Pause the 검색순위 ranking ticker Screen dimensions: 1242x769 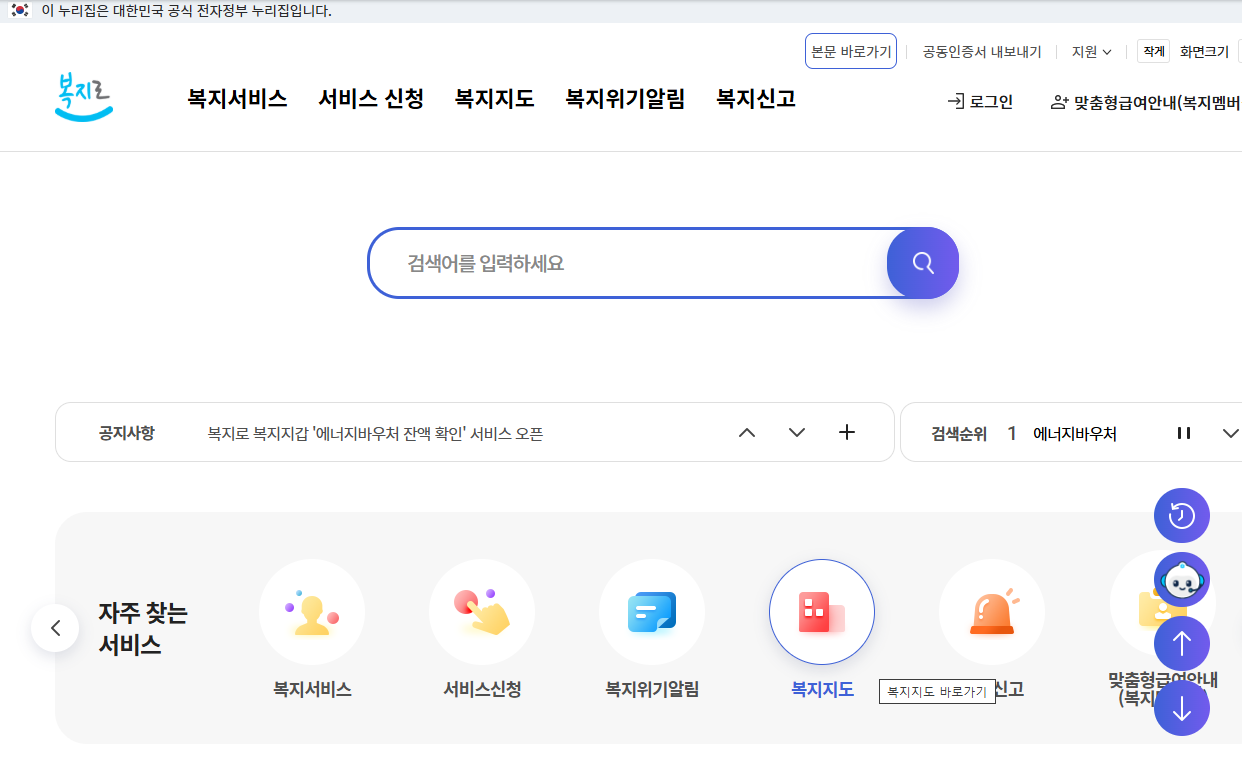pos(1184,432)
